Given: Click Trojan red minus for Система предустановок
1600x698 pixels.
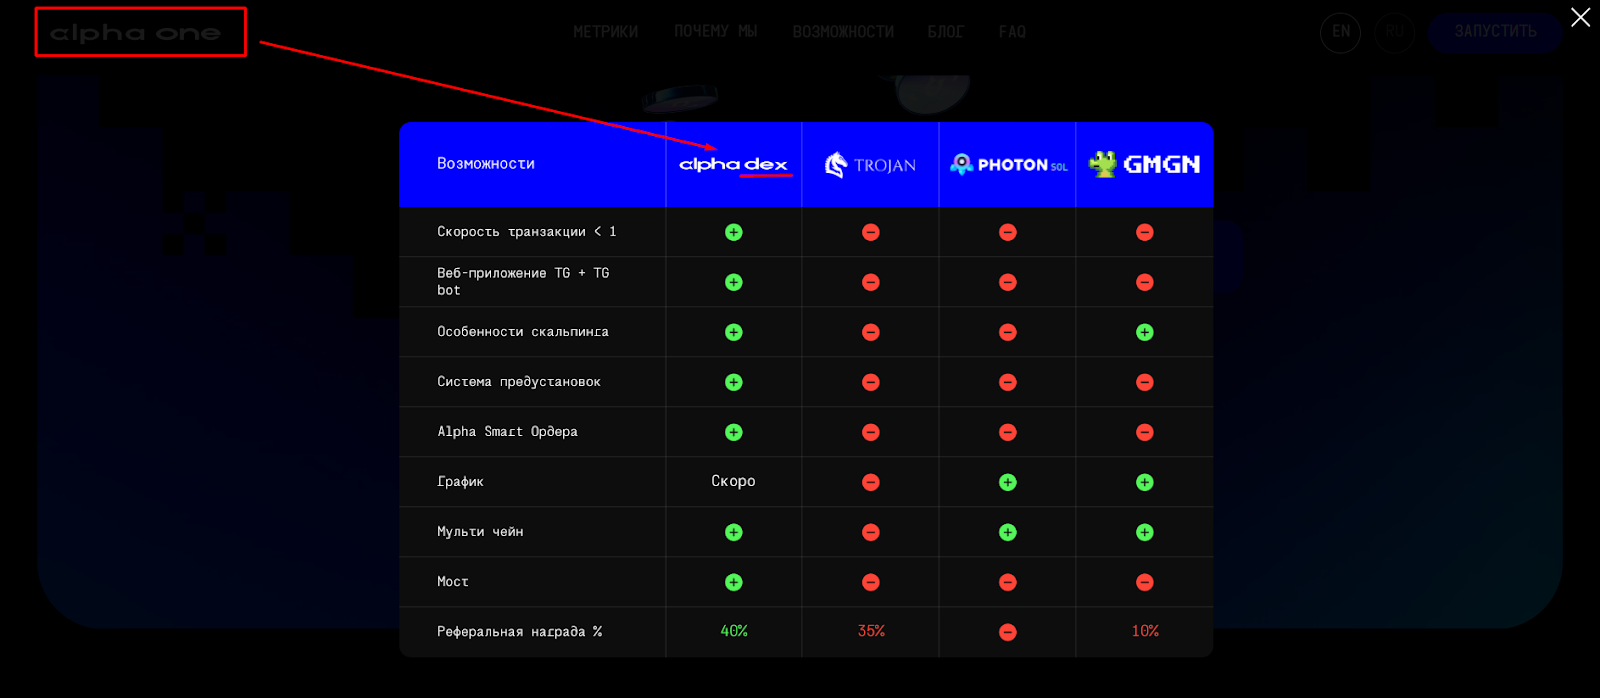Looking at the screenshot, I should coord(871,382).
